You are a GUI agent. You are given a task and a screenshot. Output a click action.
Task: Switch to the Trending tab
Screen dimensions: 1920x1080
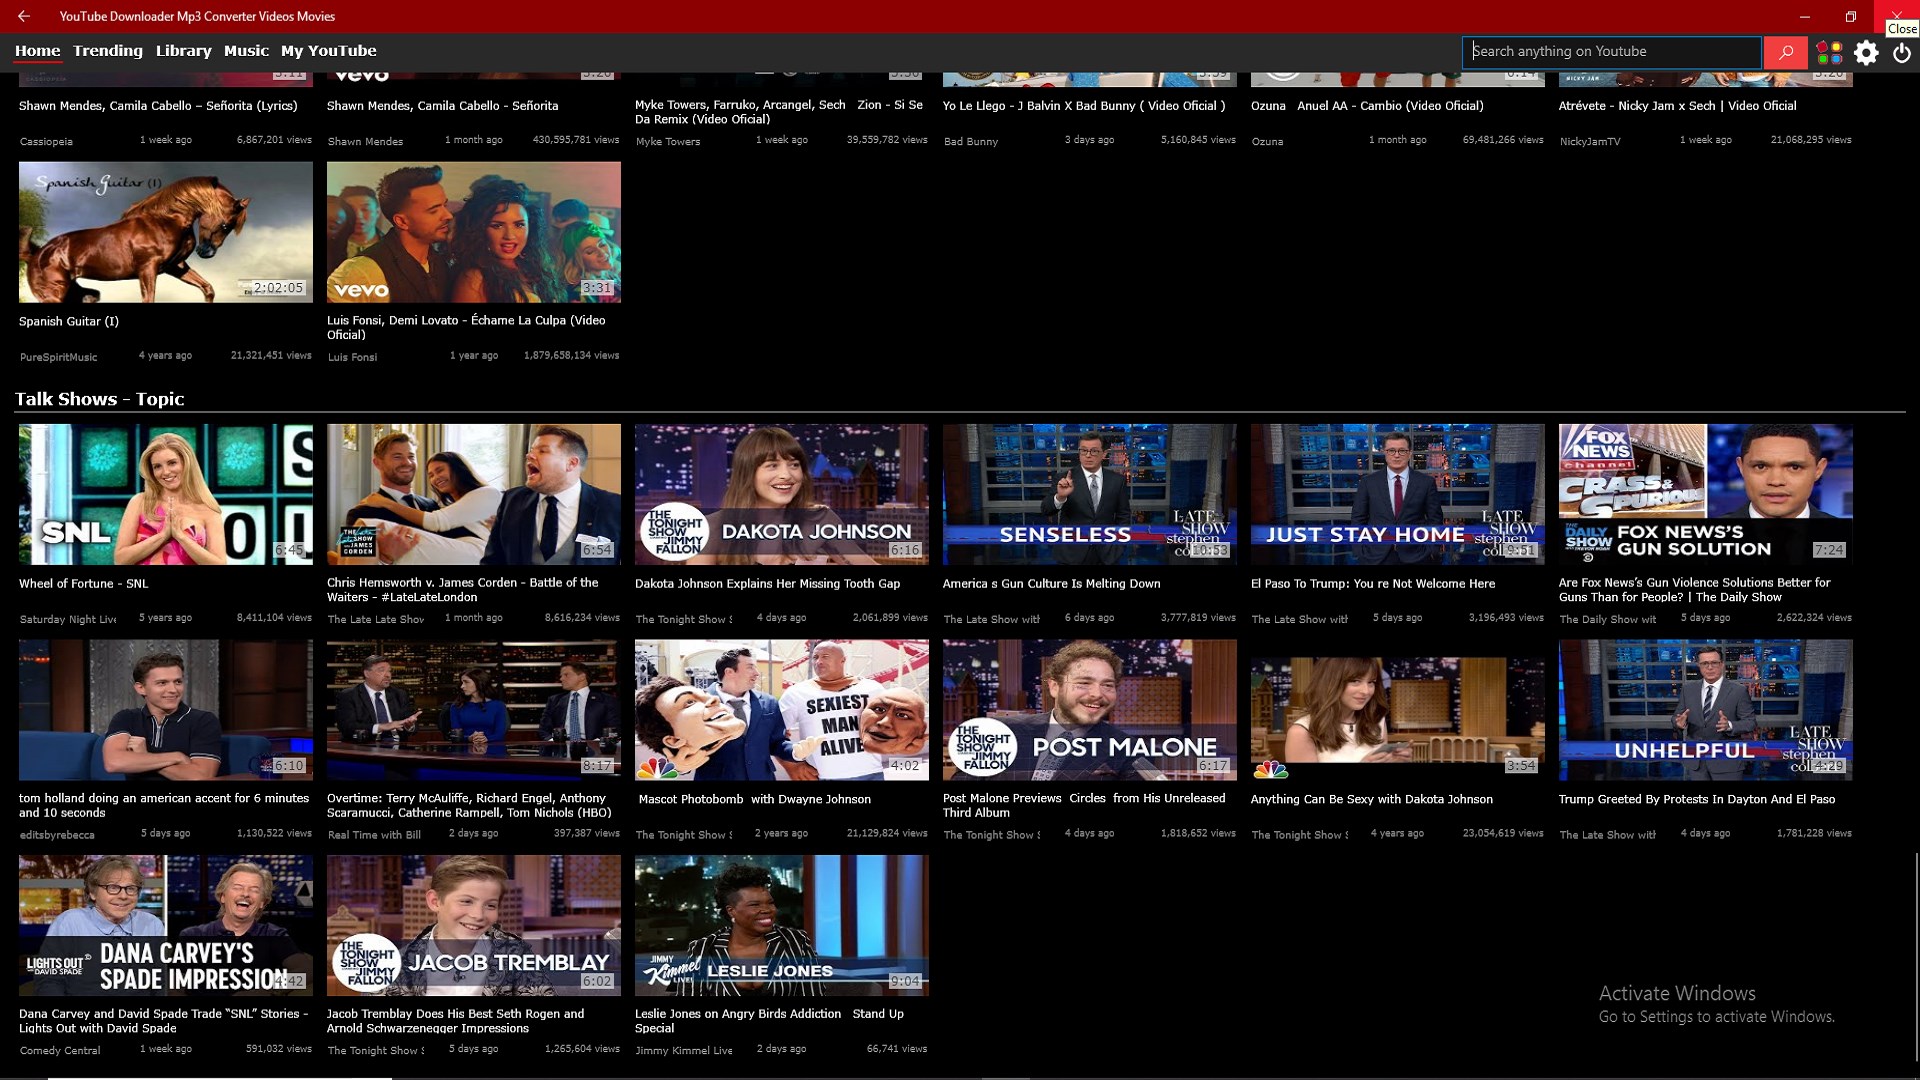point(107,51)
